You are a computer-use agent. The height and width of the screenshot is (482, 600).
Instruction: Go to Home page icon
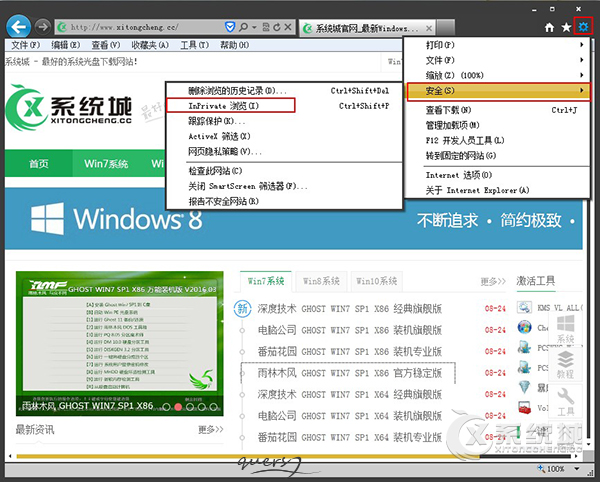tap(549, 27)
